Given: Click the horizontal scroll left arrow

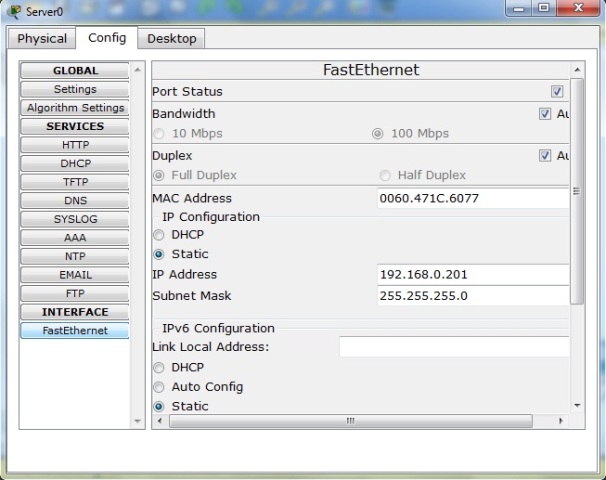Looking at the screenshot, I should point(160,421).
